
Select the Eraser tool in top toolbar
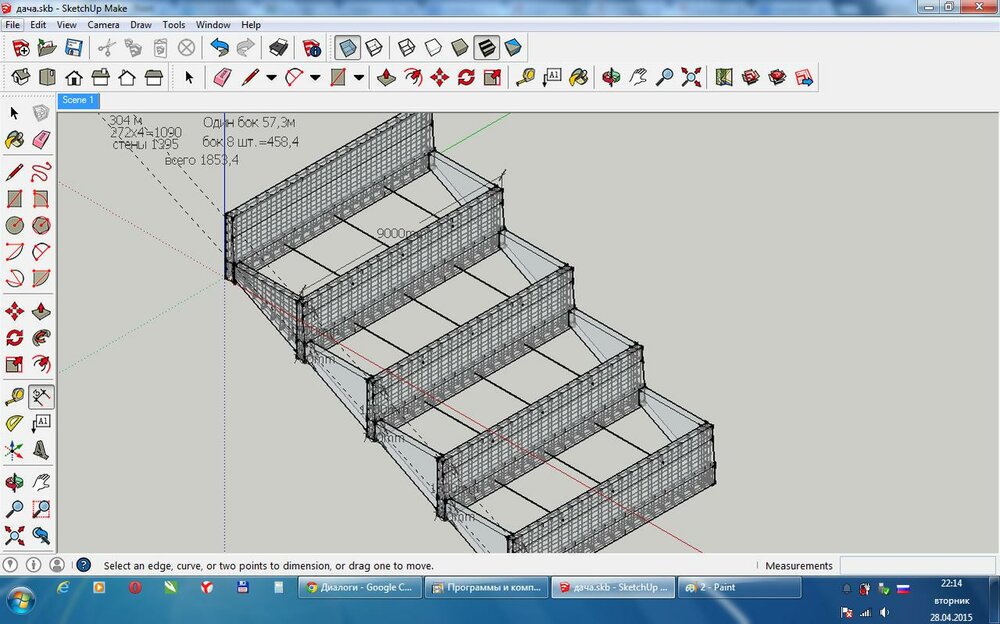click(222, 77)
